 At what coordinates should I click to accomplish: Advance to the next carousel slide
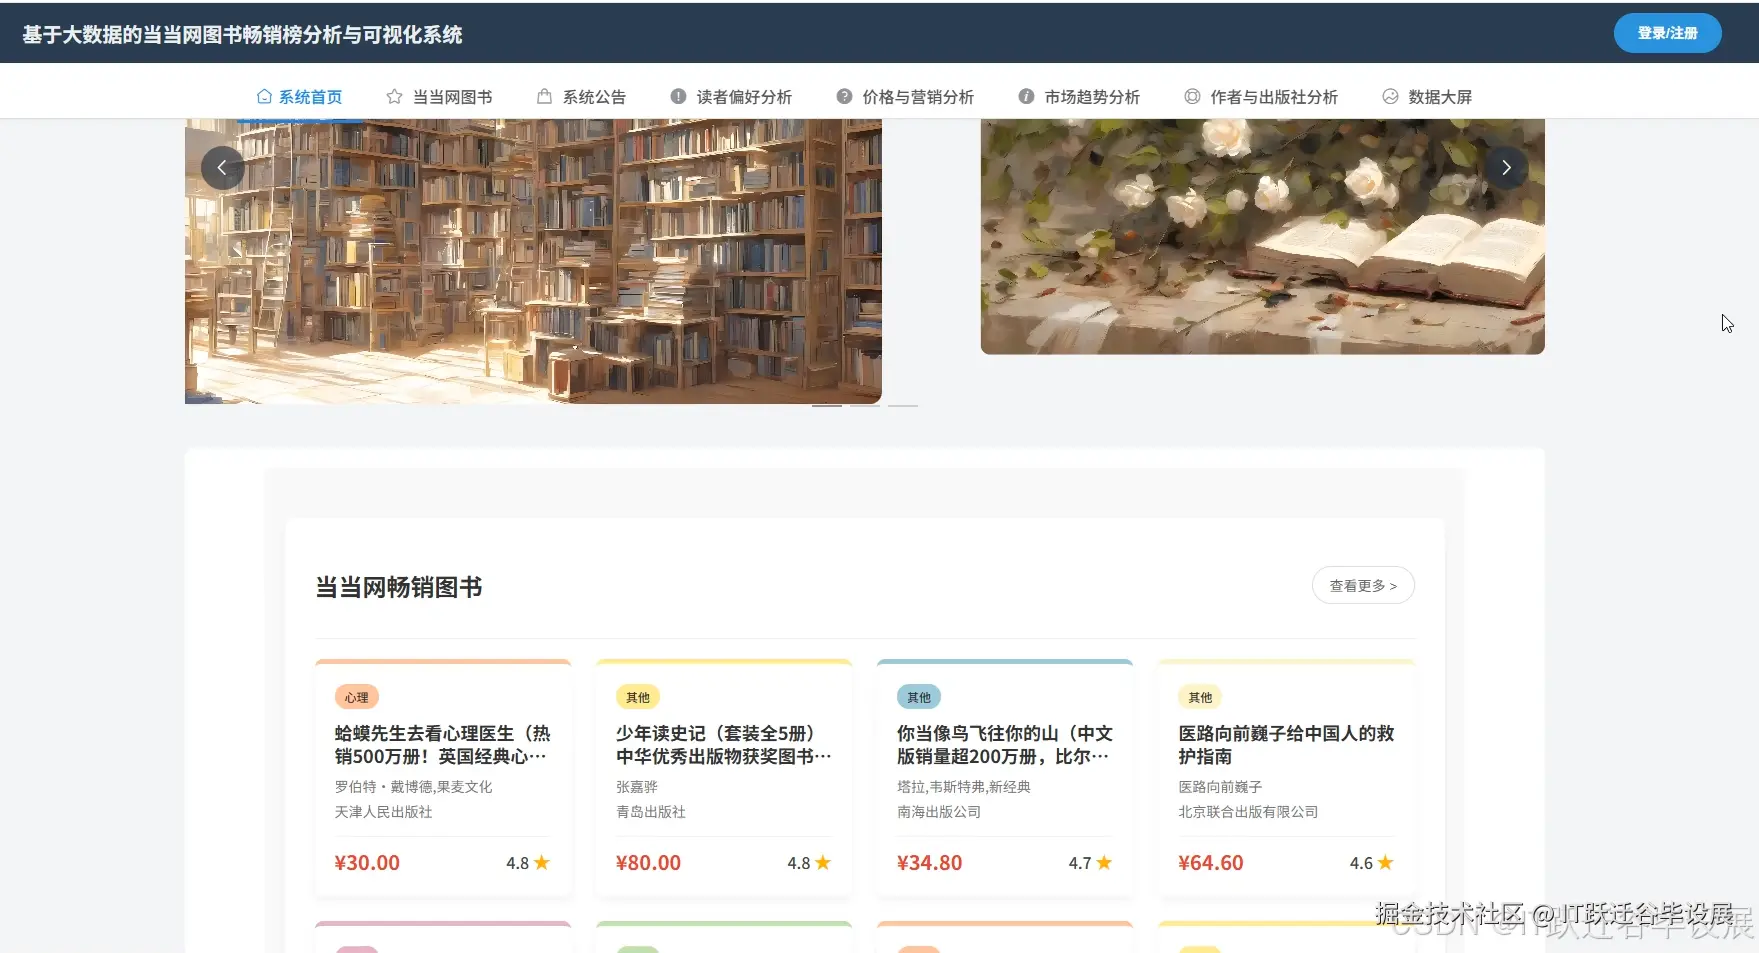pos(1506,168)
